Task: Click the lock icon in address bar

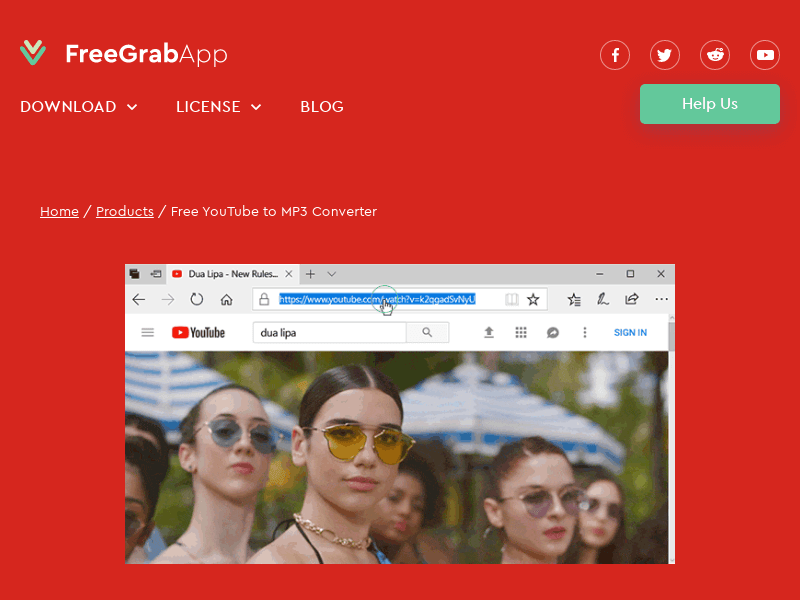Action: coord(264,299)
